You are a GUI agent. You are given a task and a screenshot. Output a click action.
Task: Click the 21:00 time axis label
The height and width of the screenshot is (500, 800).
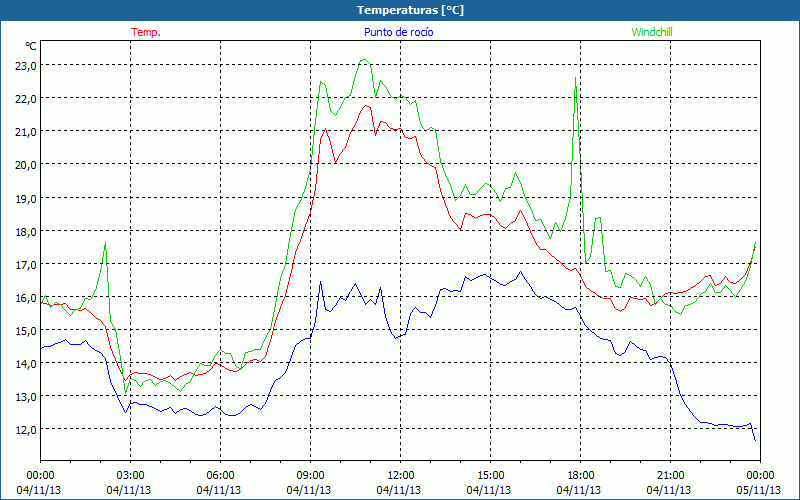click(670, 476)
